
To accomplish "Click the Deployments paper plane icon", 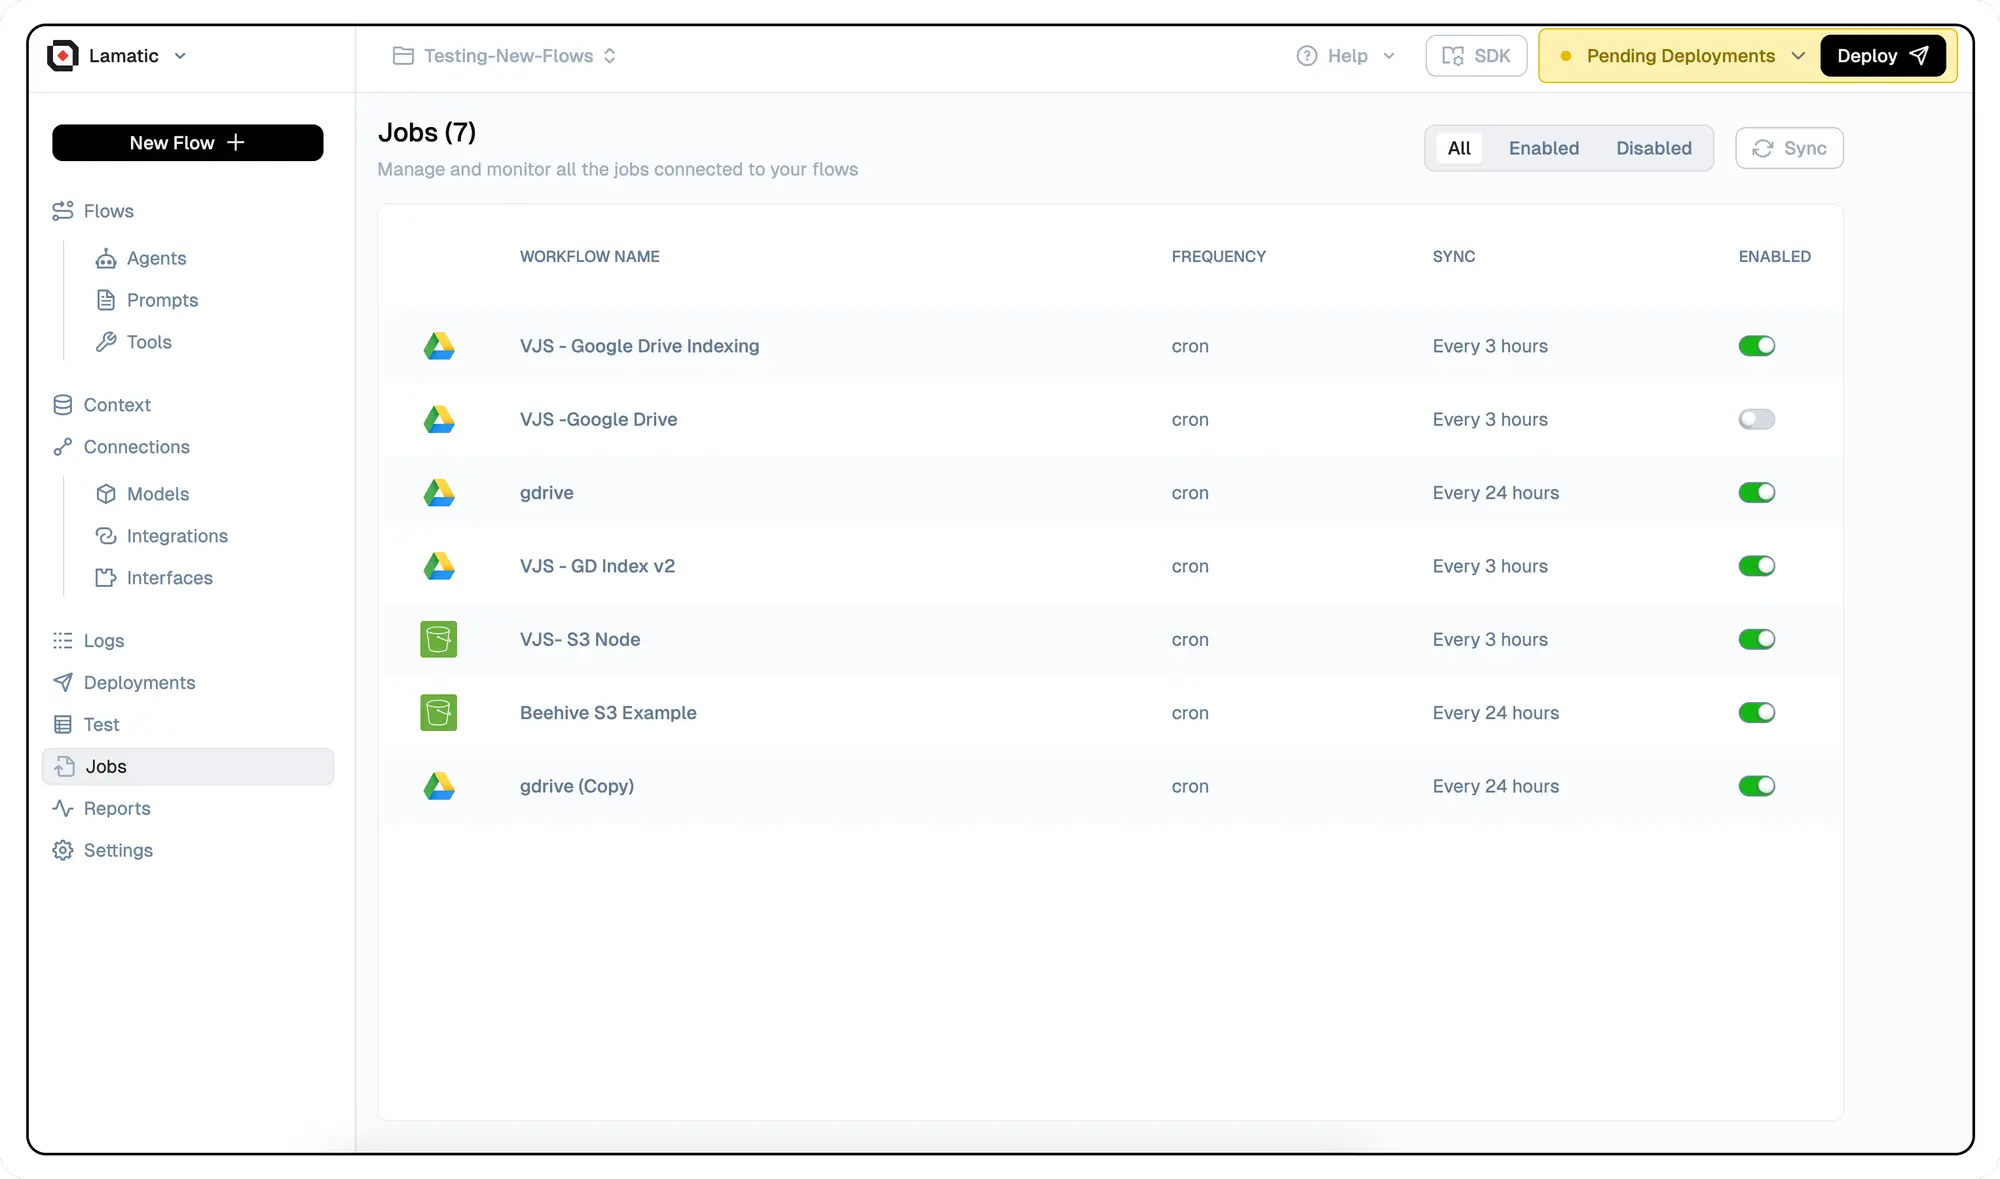I will pyautogui.click(x=63, y=682).
